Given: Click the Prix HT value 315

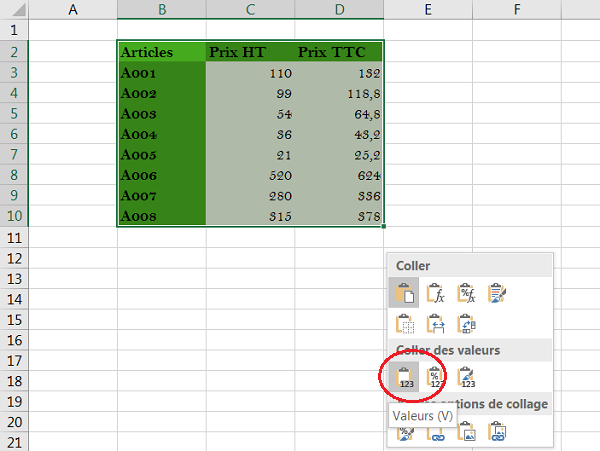Looking at the screenshot, I should (x=250, y=216).
